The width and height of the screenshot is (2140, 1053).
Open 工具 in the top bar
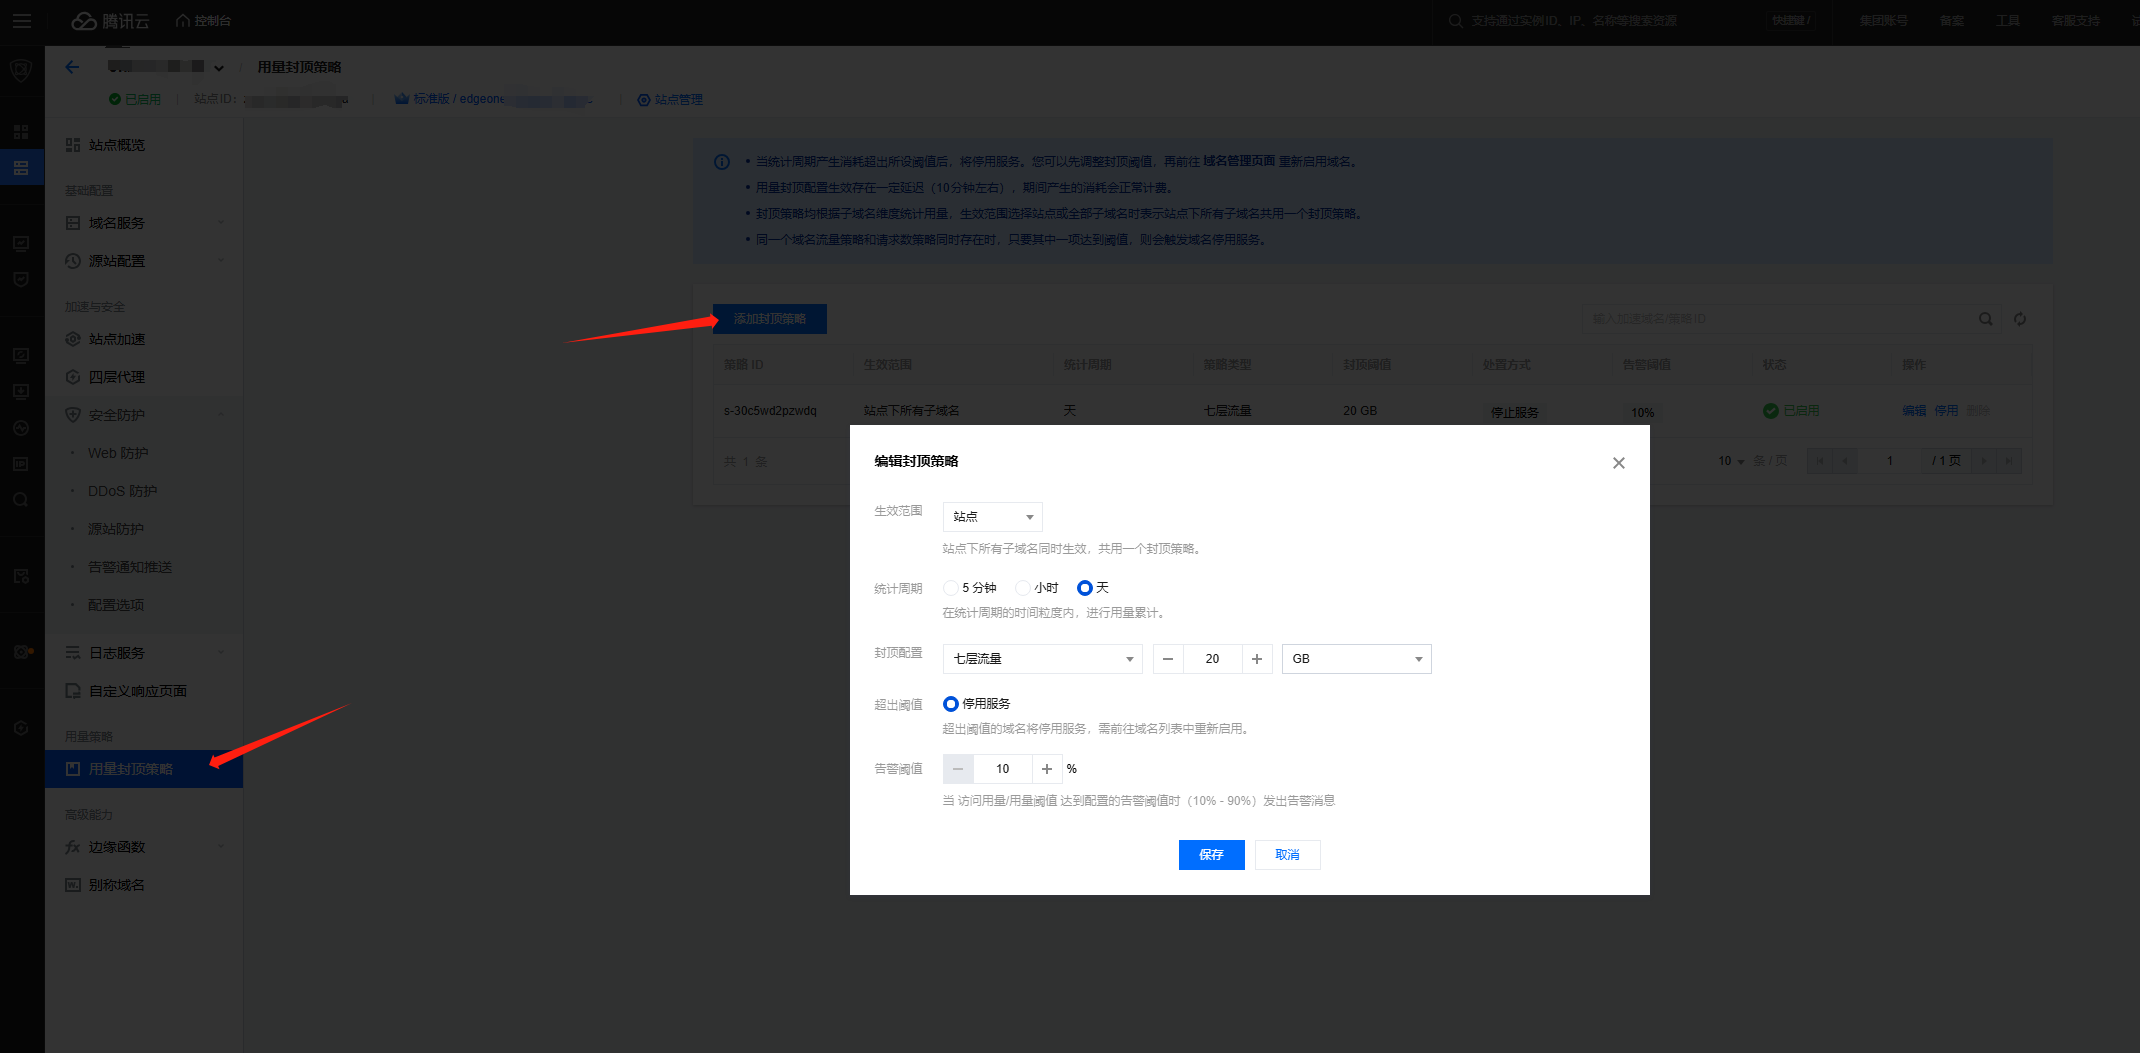[2008, 21]
